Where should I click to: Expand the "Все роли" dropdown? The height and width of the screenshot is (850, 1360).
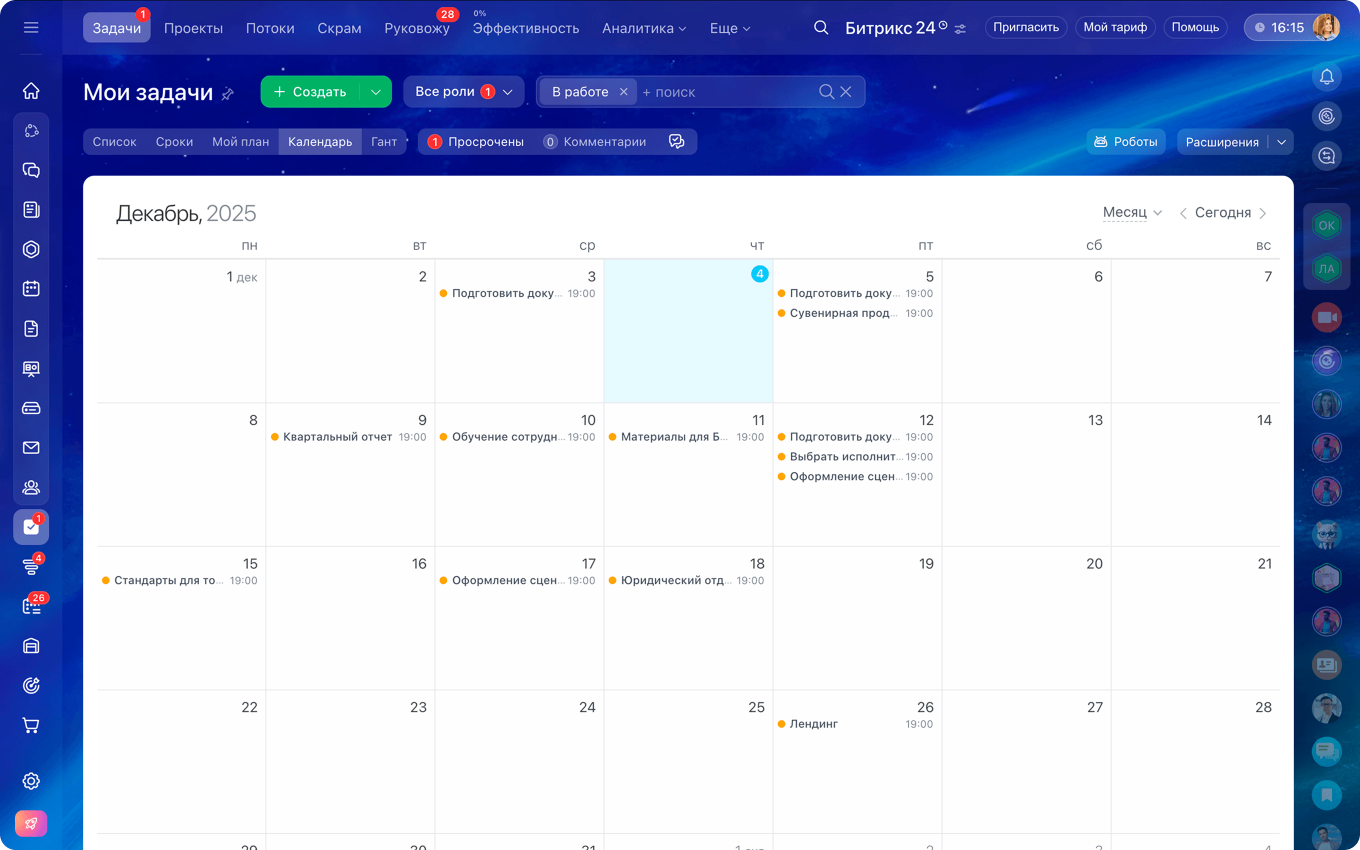pyautogui.click(x=463, y=92)
